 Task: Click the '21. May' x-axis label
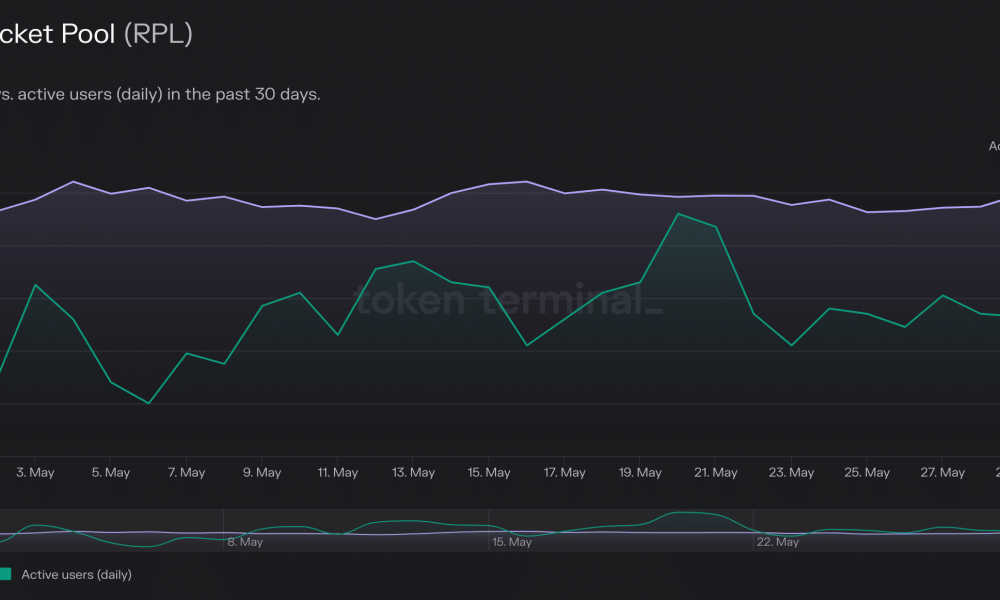point(716,472)
